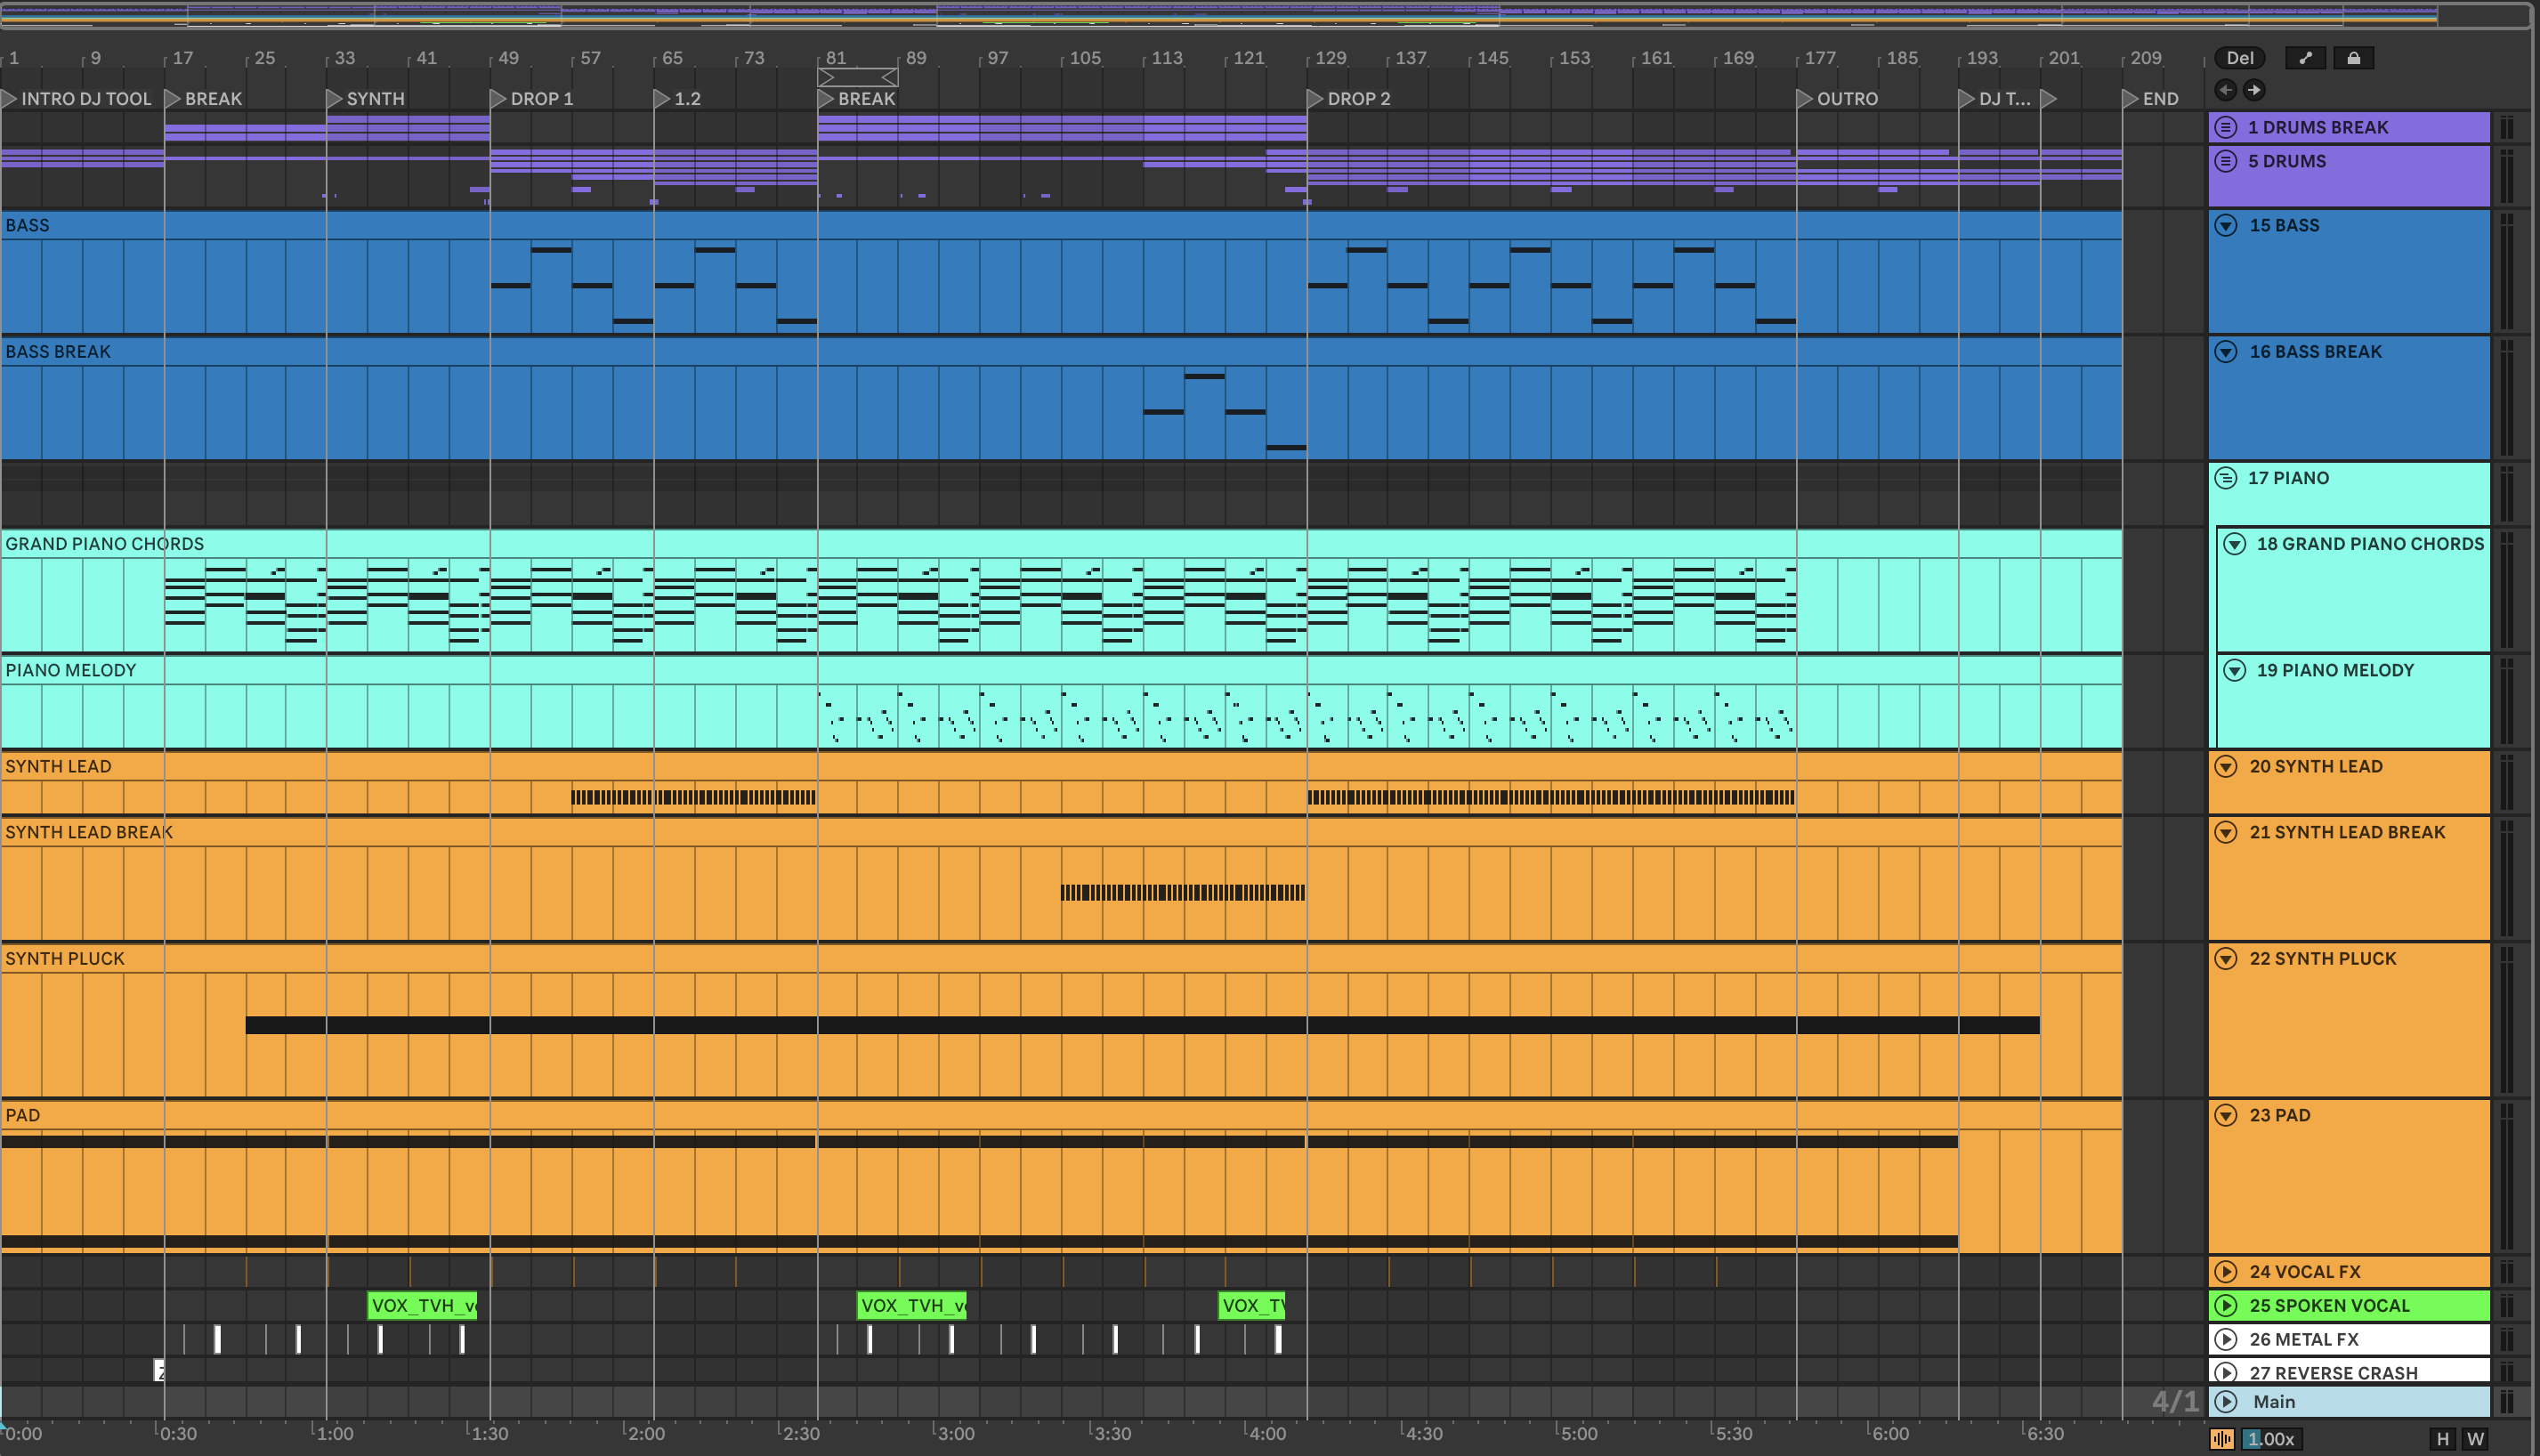The width and height of the screenshot is (2540, 1456).
Task: Expand the 27 REVERSE CRASH track
Action: 2225,1372
